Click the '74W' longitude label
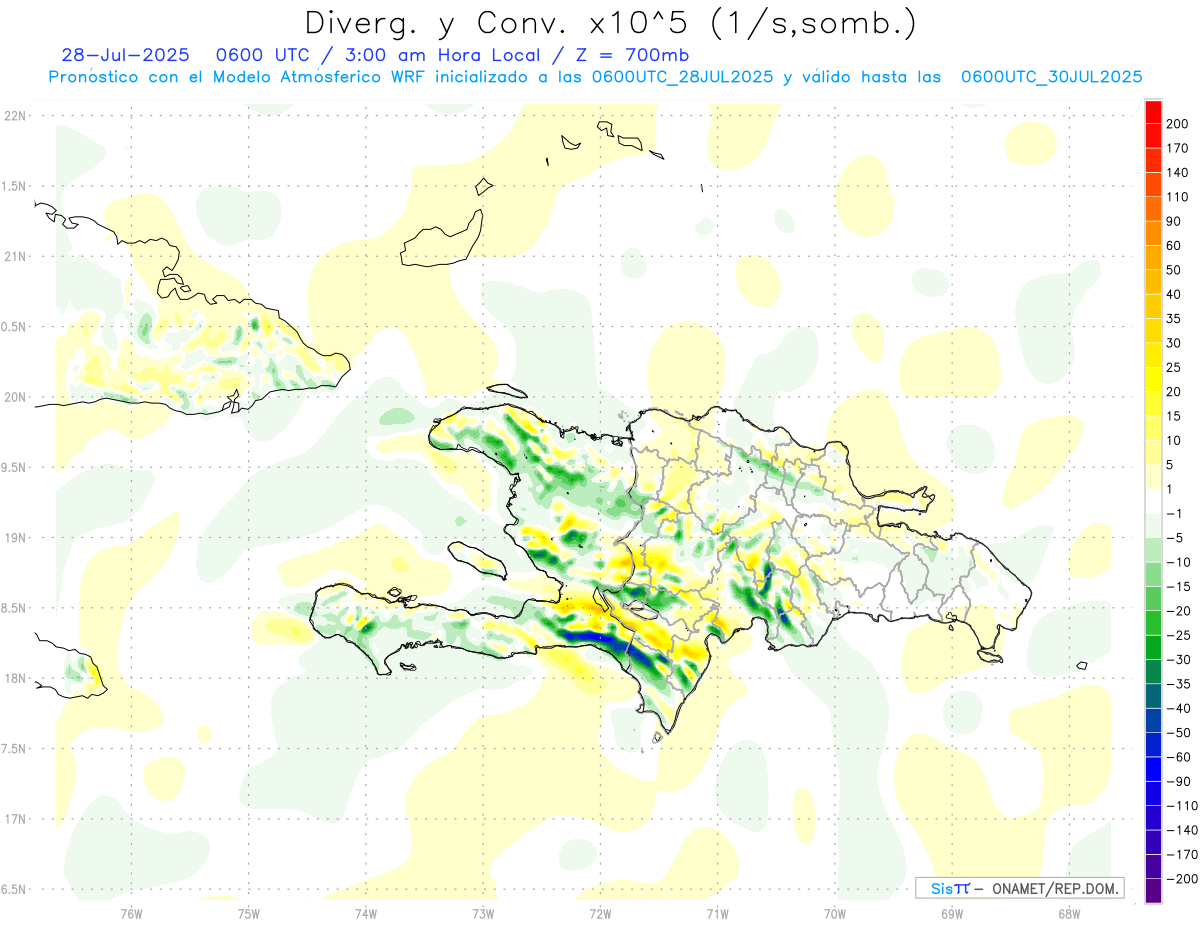The image size is (1200, 927). pyautogui.click(x=366, y=913)
